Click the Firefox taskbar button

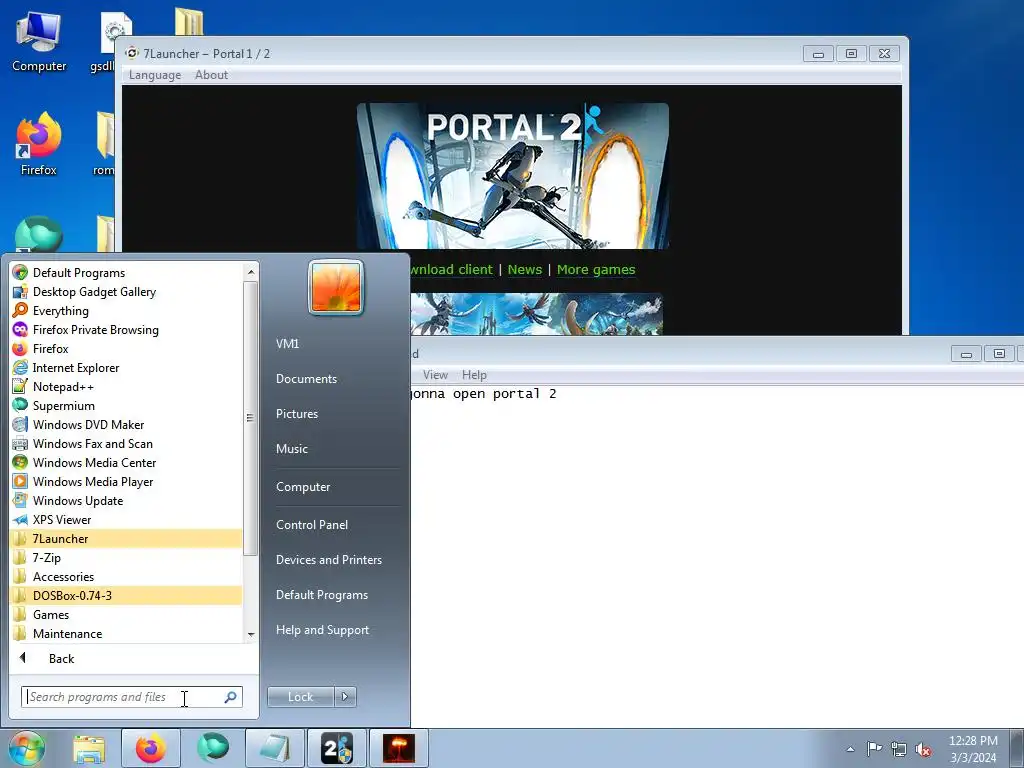click(x=151, y=748)
